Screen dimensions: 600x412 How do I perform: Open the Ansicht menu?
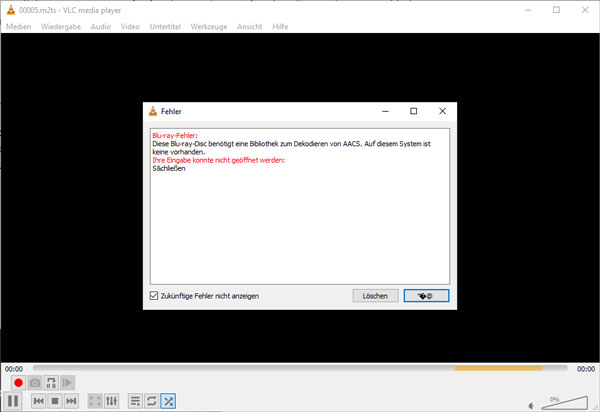[x=249, y=26]
